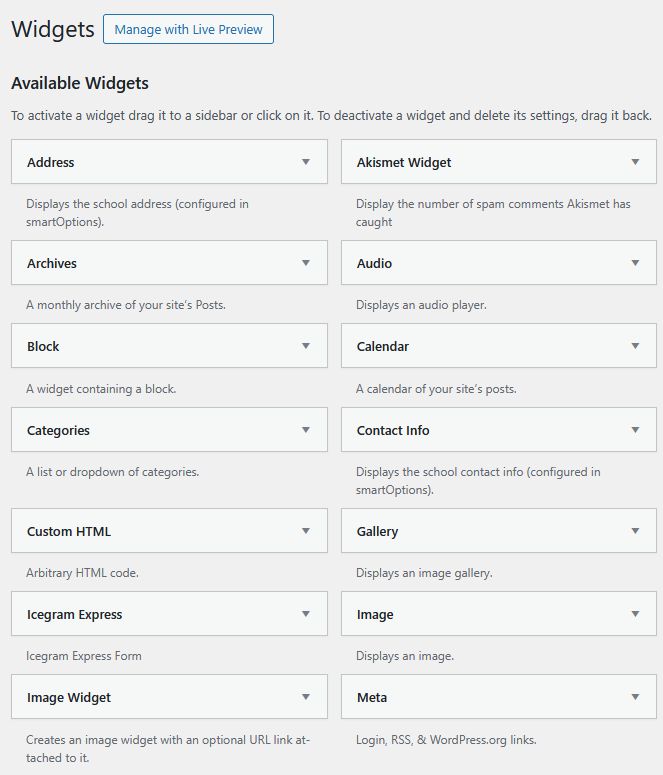Expand the Address widget arrow
The width and height of the screenshot is (663, 775).
click(306, 162)
